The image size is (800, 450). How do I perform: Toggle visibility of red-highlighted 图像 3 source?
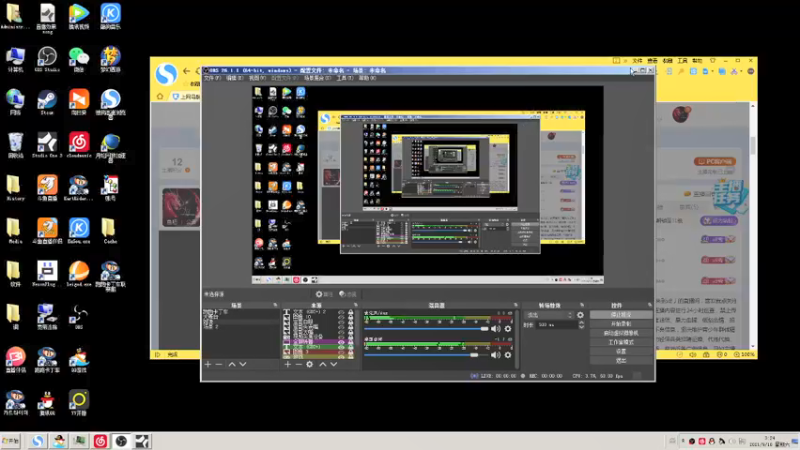tap(341, 352)
